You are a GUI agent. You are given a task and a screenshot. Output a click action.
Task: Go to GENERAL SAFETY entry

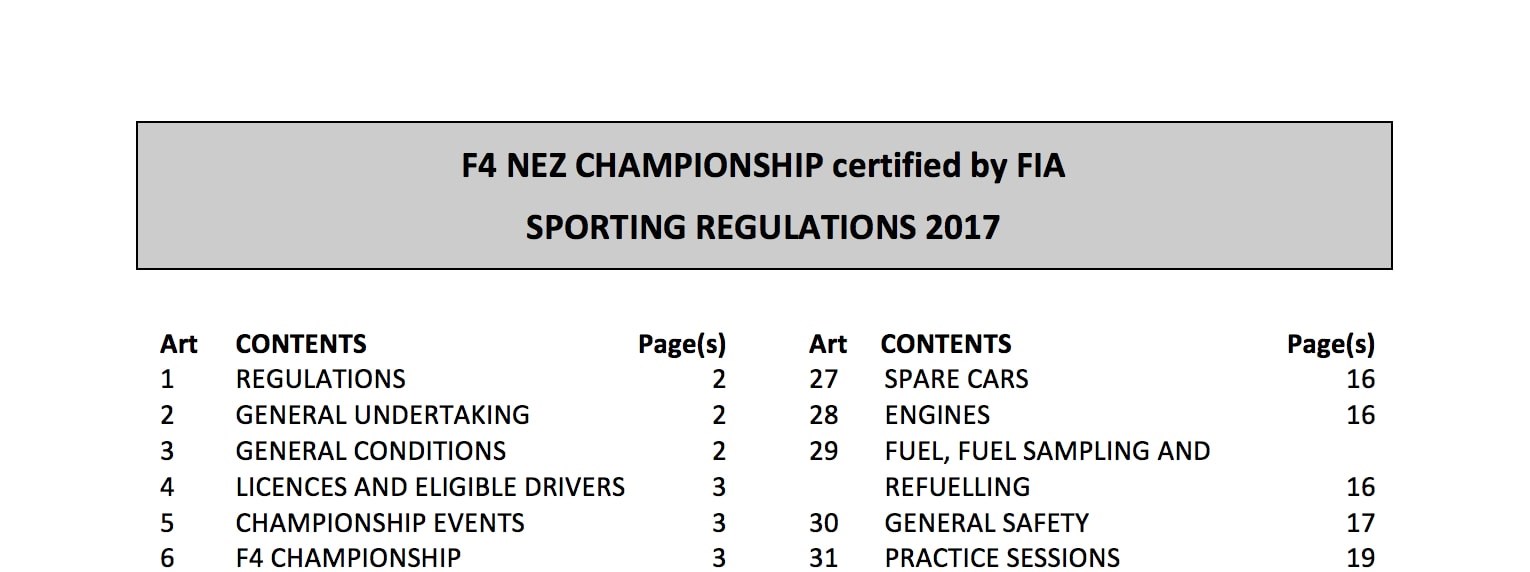[x=986, y=524]
